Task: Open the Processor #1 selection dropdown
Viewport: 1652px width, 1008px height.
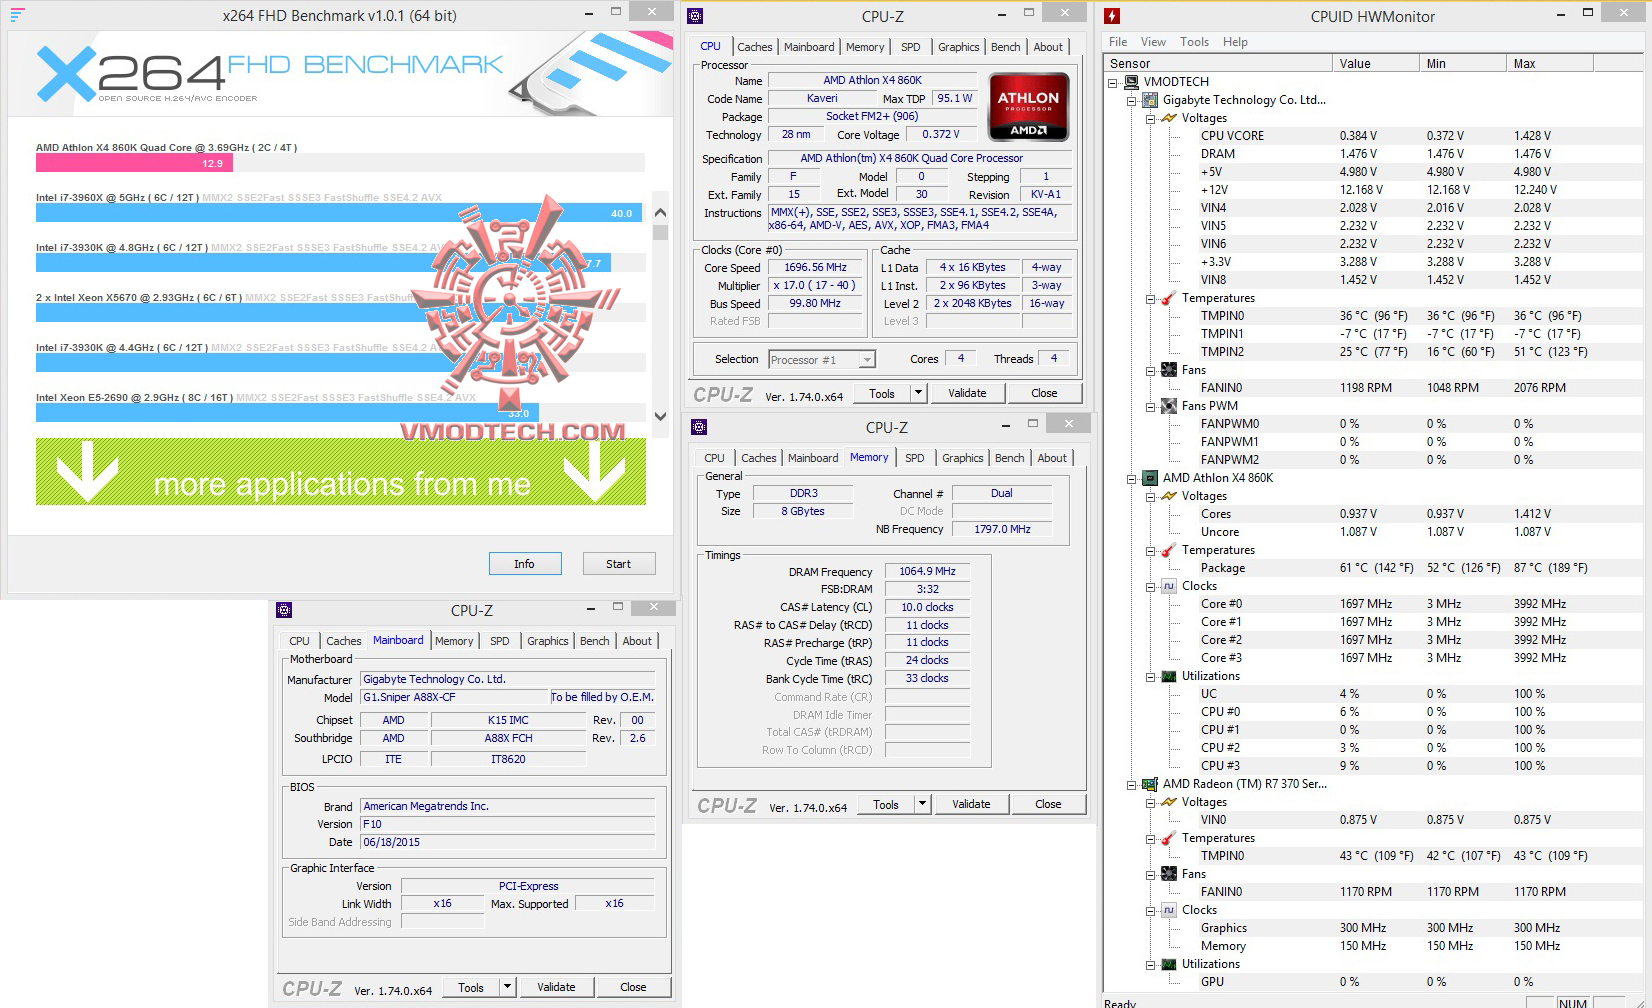Action: (867, 359)
